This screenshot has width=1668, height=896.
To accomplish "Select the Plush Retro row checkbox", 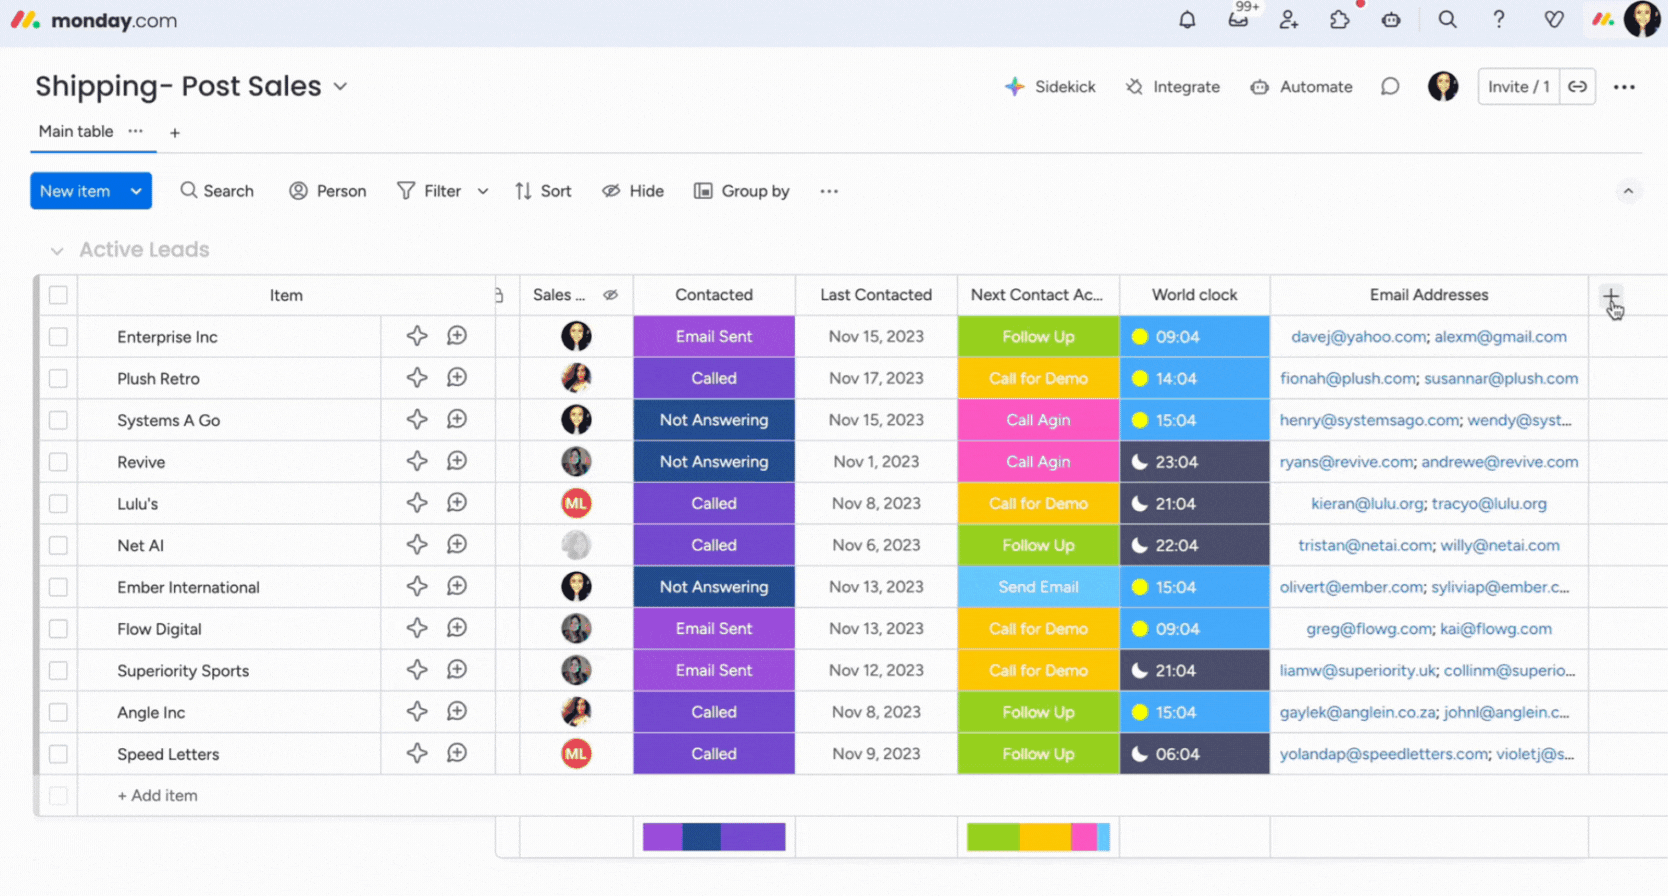I will coord(58,379).
